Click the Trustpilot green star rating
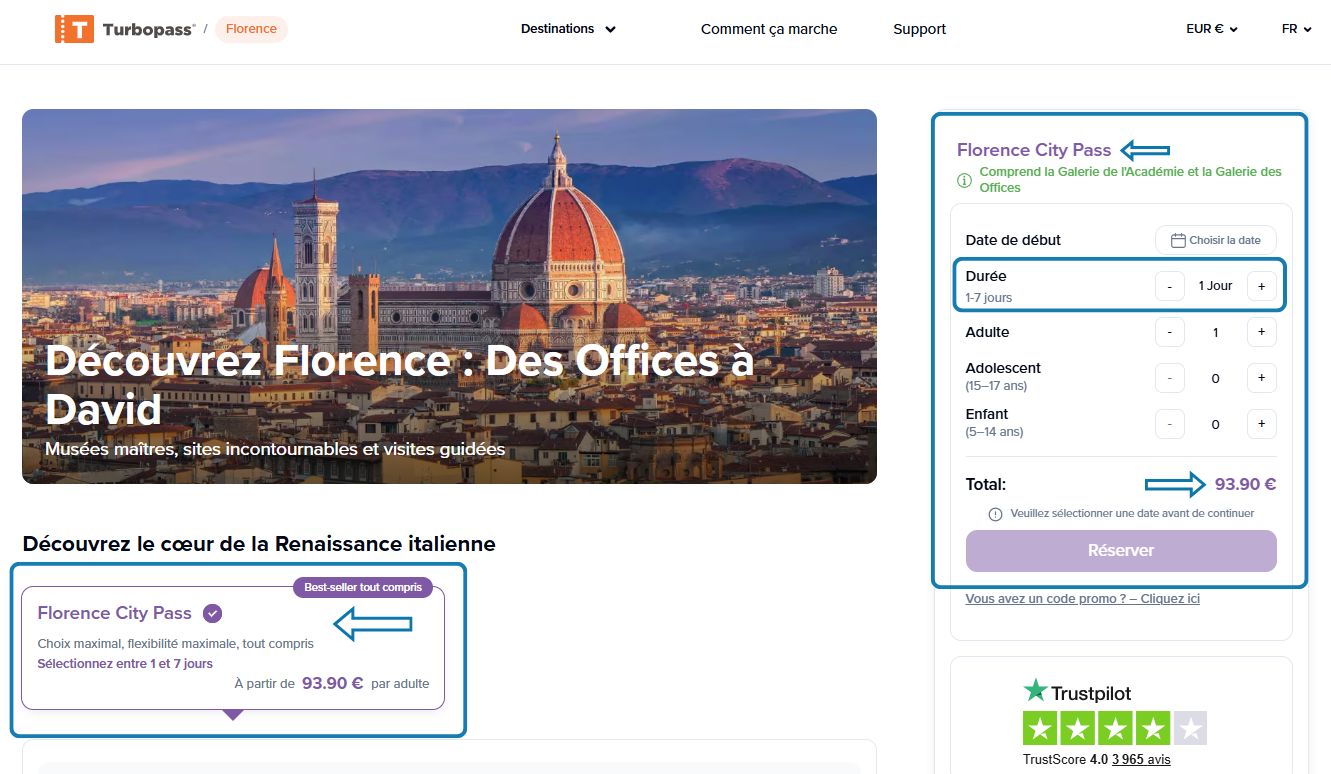 tap(1115, 728)
